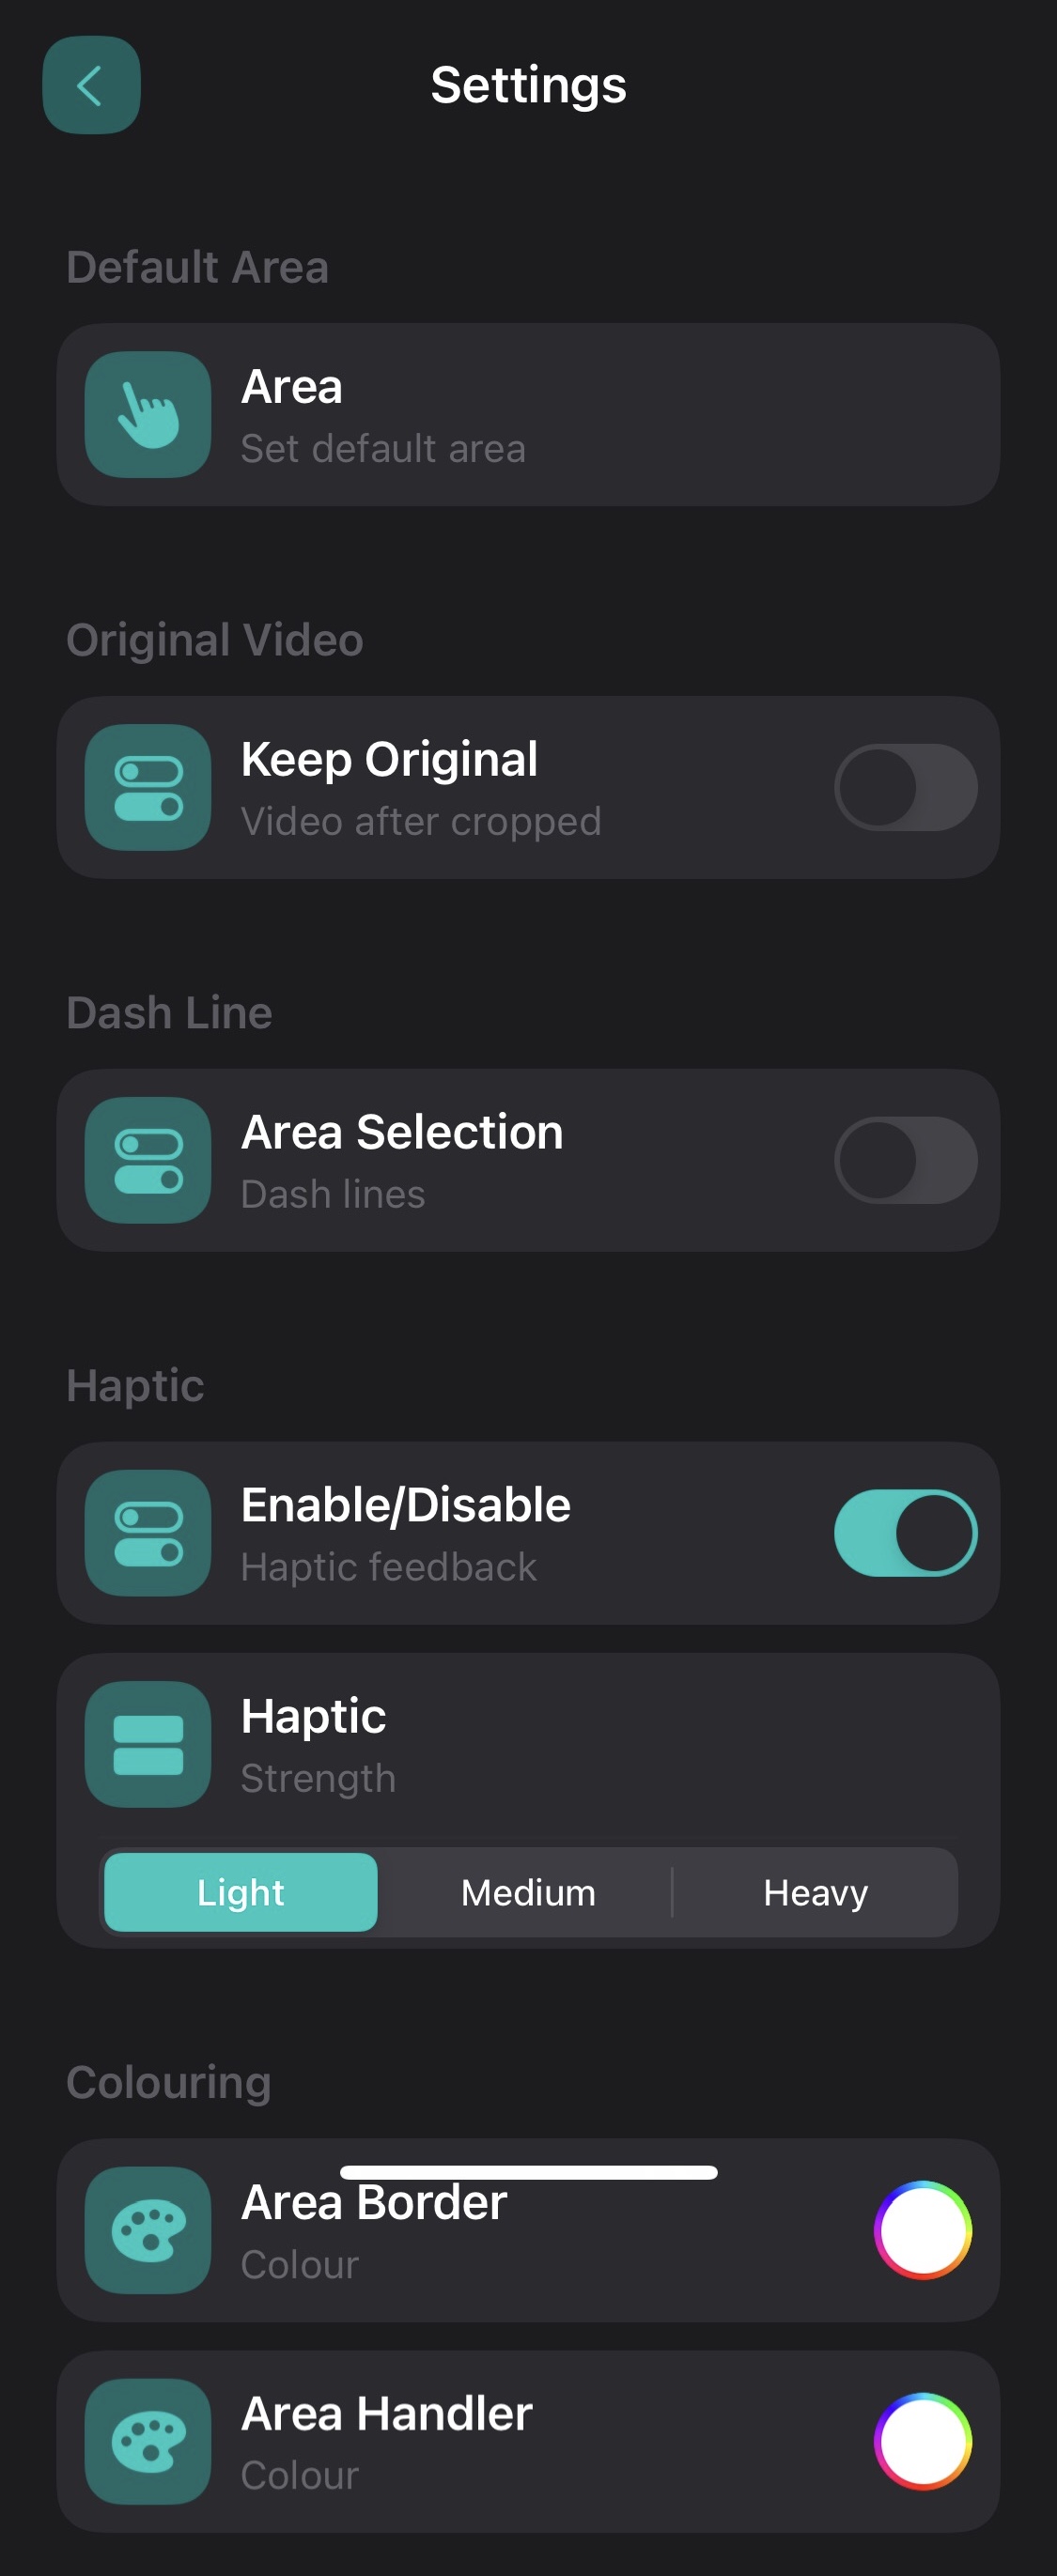Click the Haptic feedback switch icon
1057x2576 pixels.
tap(148, 1533)
